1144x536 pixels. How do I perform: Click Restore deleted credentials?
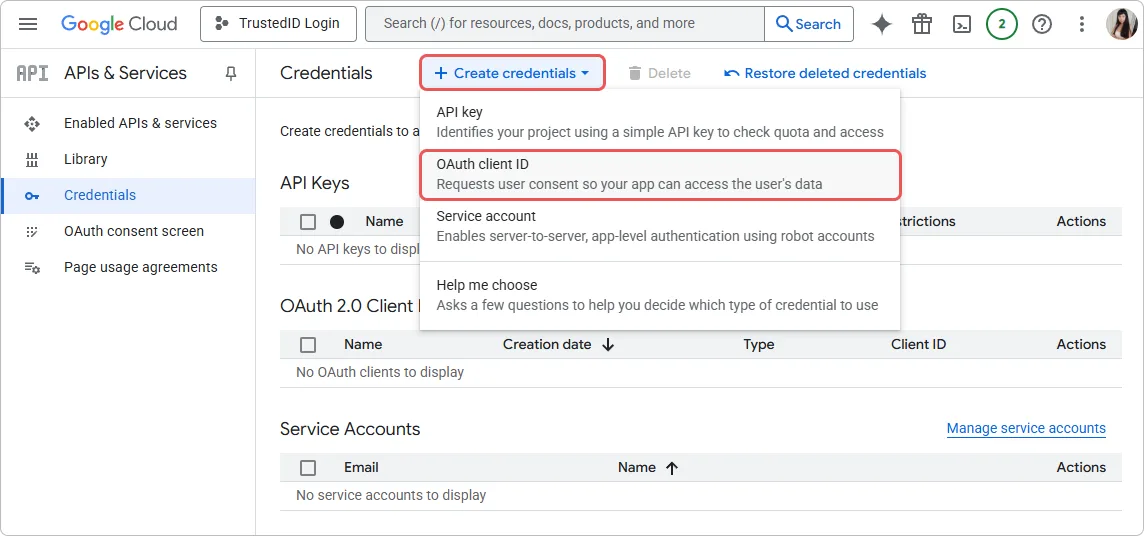pos(825,73)
